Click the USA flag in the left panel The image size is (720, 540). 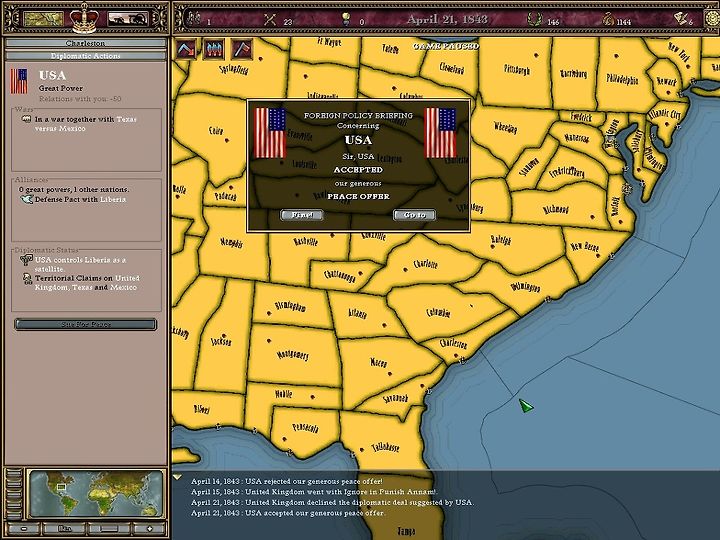point(19,81)
